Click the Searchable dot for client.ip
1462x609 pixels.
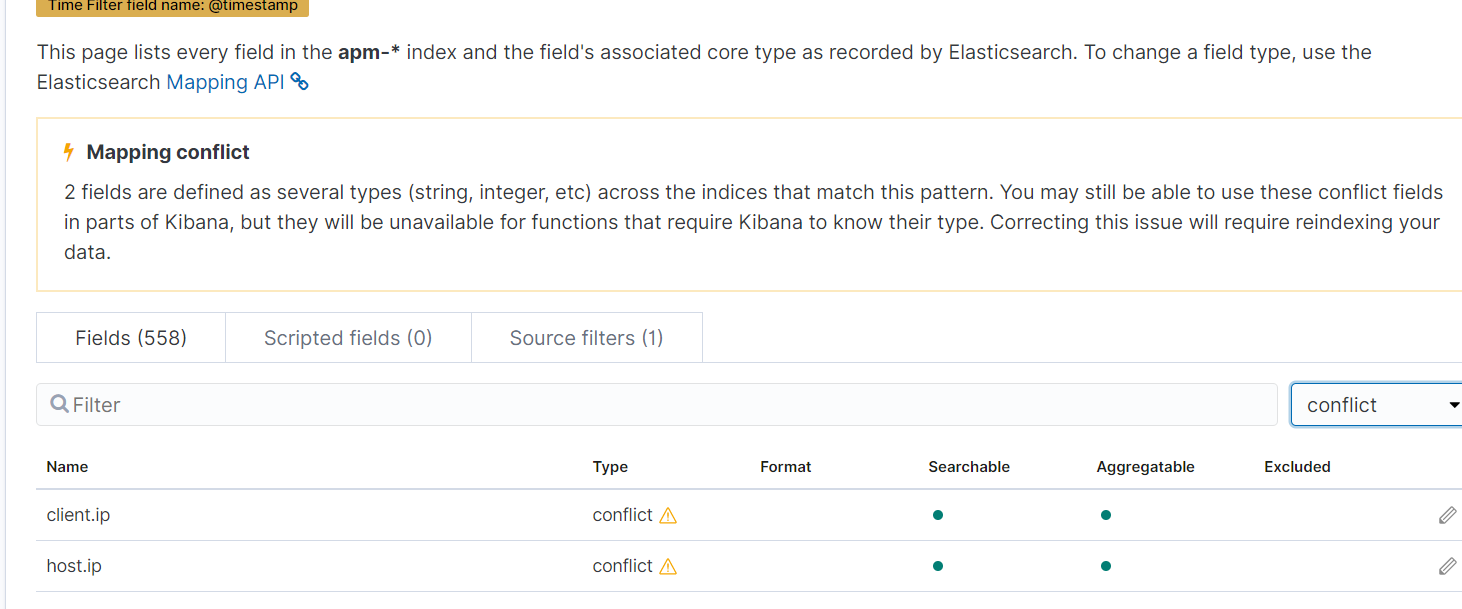tap(938, 515)
